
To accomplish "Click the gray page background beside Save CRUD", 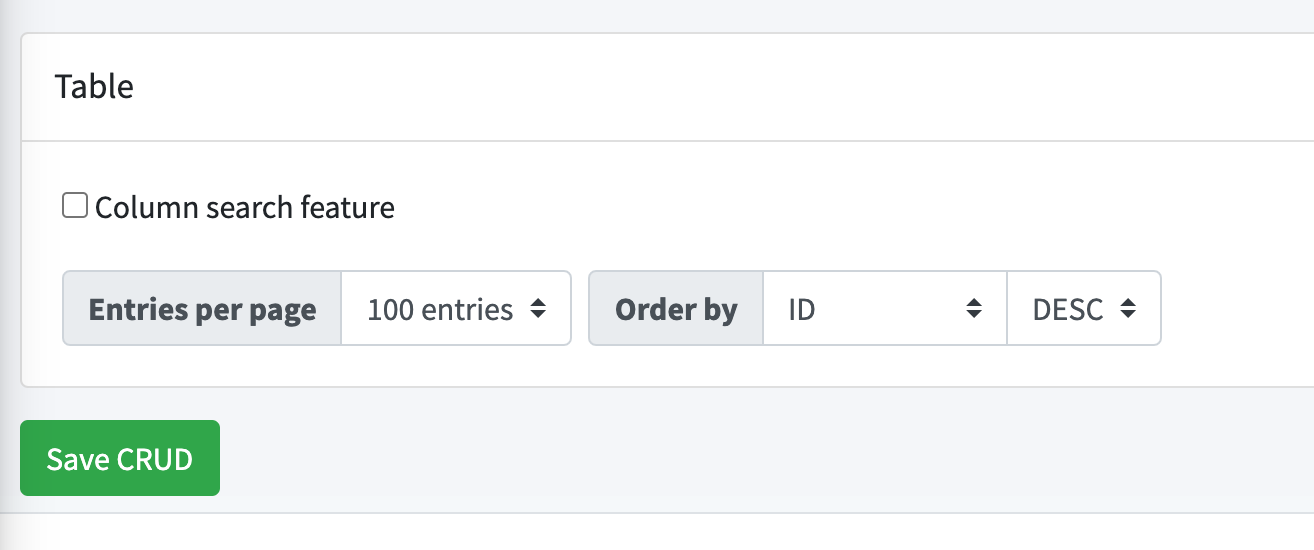I will tap(700, 458).
